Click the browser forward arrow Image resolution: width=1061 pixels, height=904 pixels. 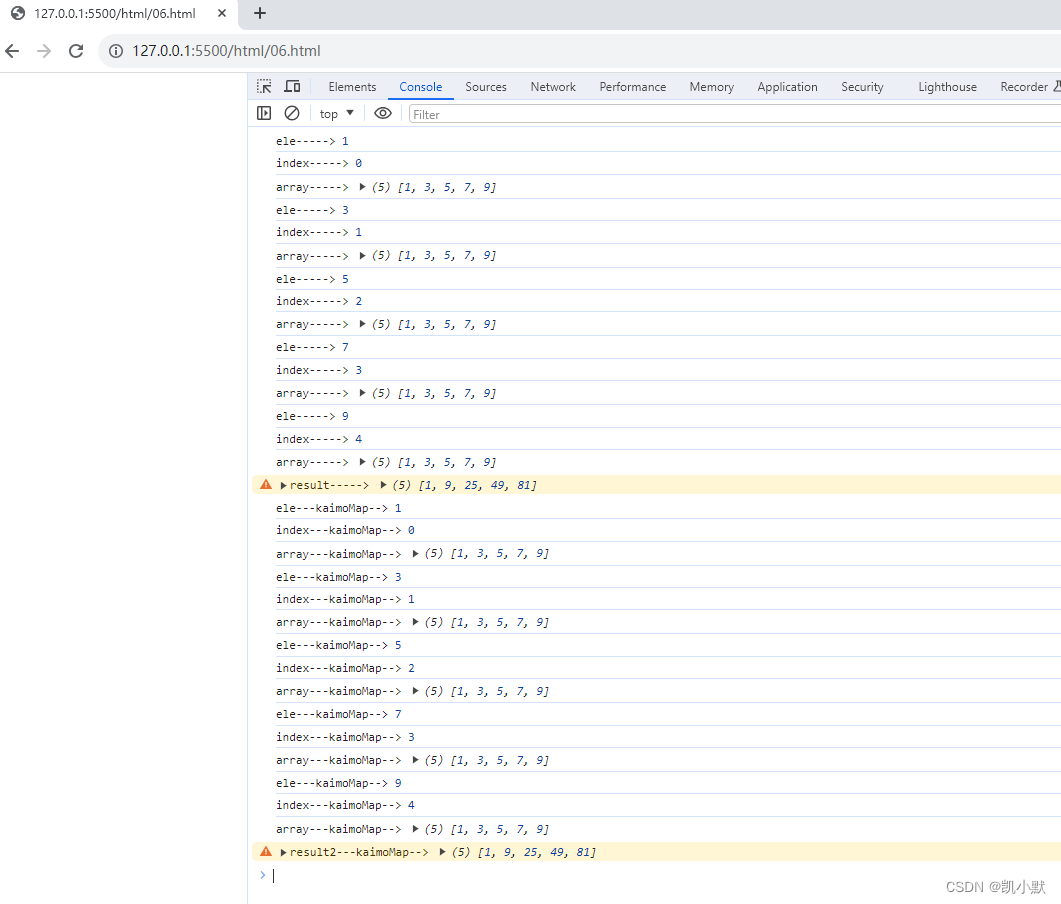pyautogui.click(x=44, y=51)
